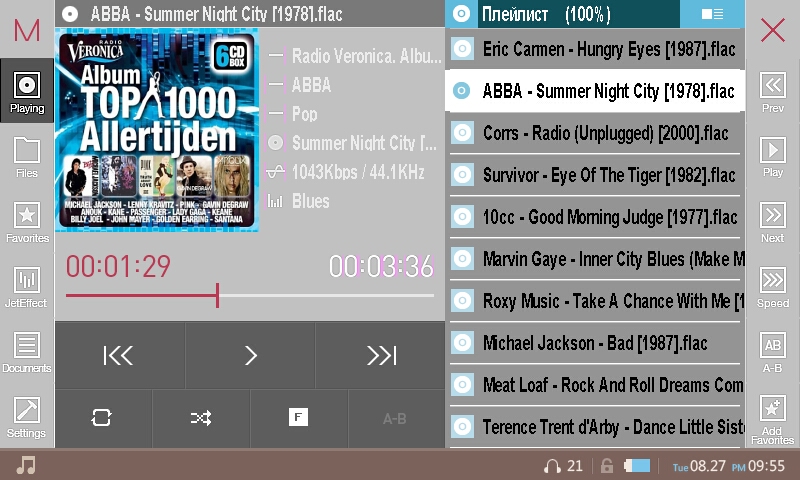The width and height of the screenshot is (800, 480).
Task: Click disc icon beside Eric Carmen track
Action: pos(462,49)
